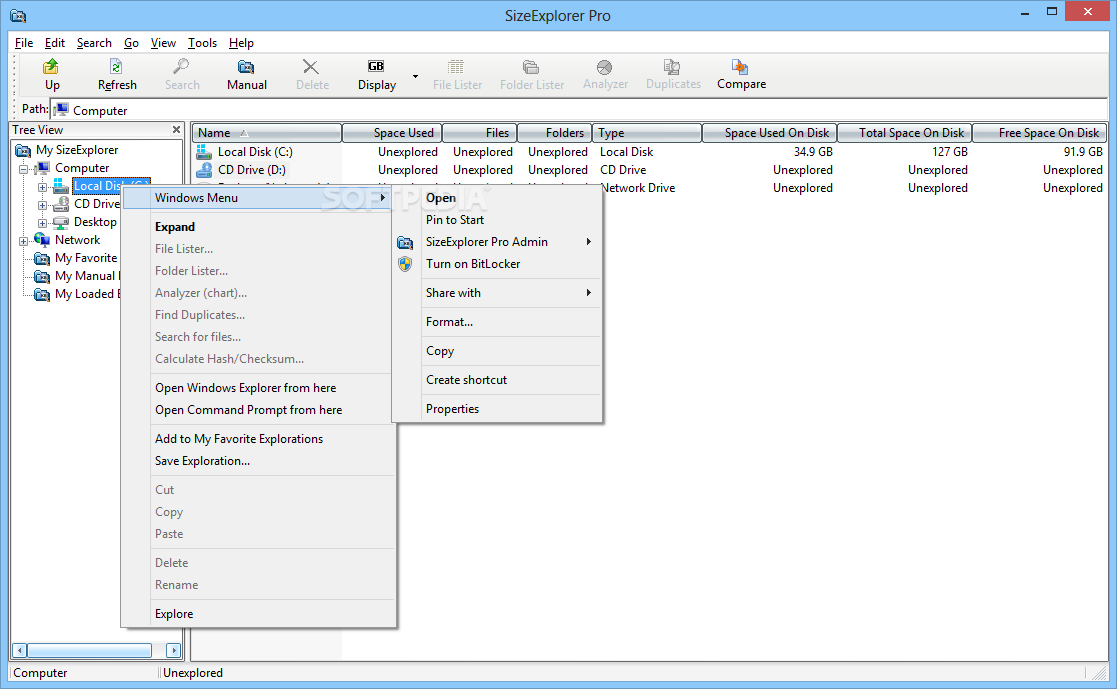Image resolution: width=1117 pixels, height=689 pixels.
Task: Open the Manual toolbar icon
Action: pos(246,67)
